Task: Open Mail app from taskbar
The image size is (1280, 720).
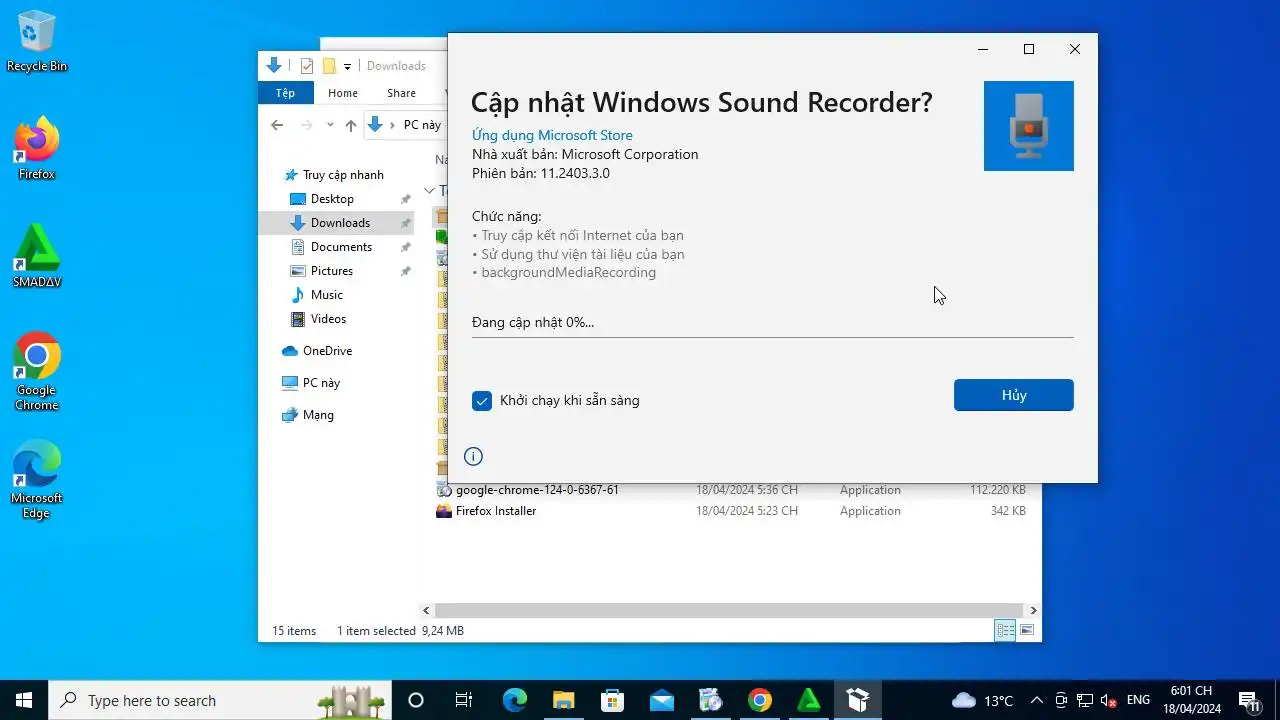Action: (661, 700)
